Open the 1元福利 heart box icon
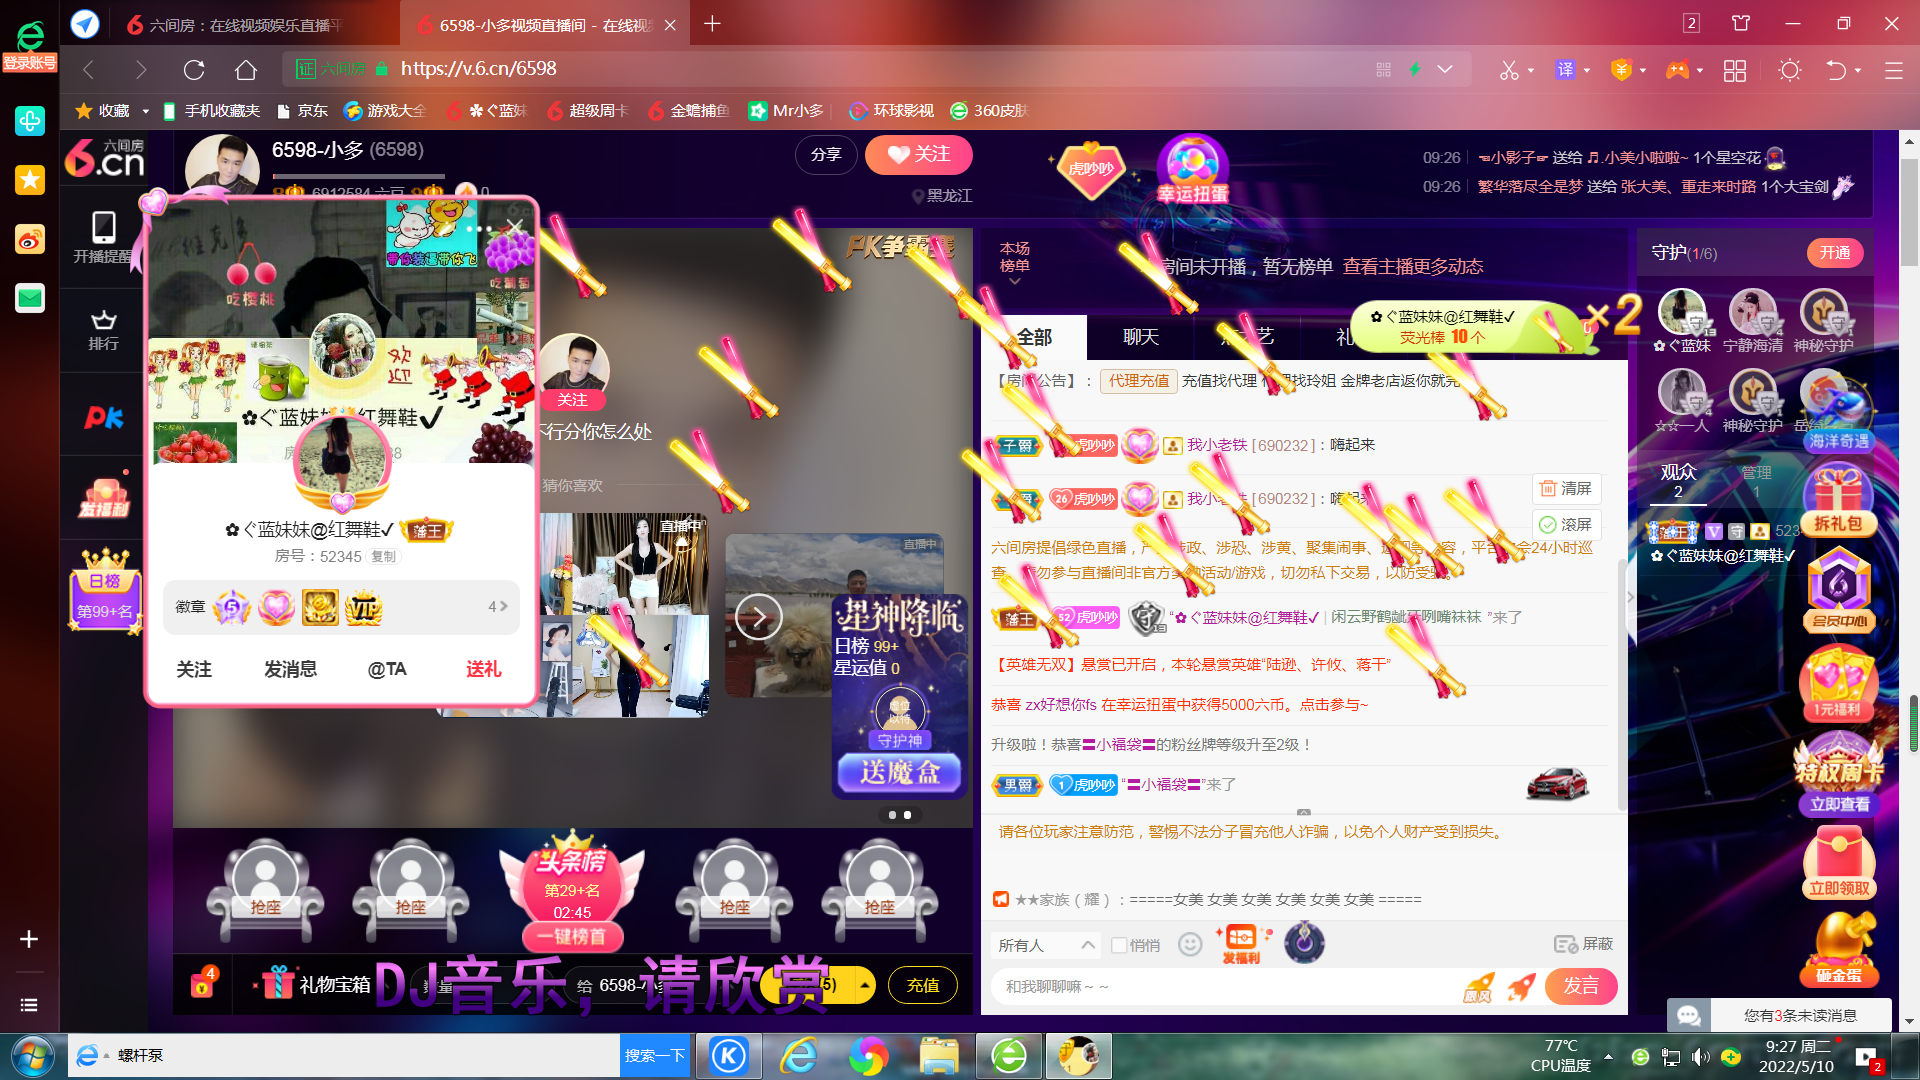Screen dimensions: 1920x1080 point(1839,683)
